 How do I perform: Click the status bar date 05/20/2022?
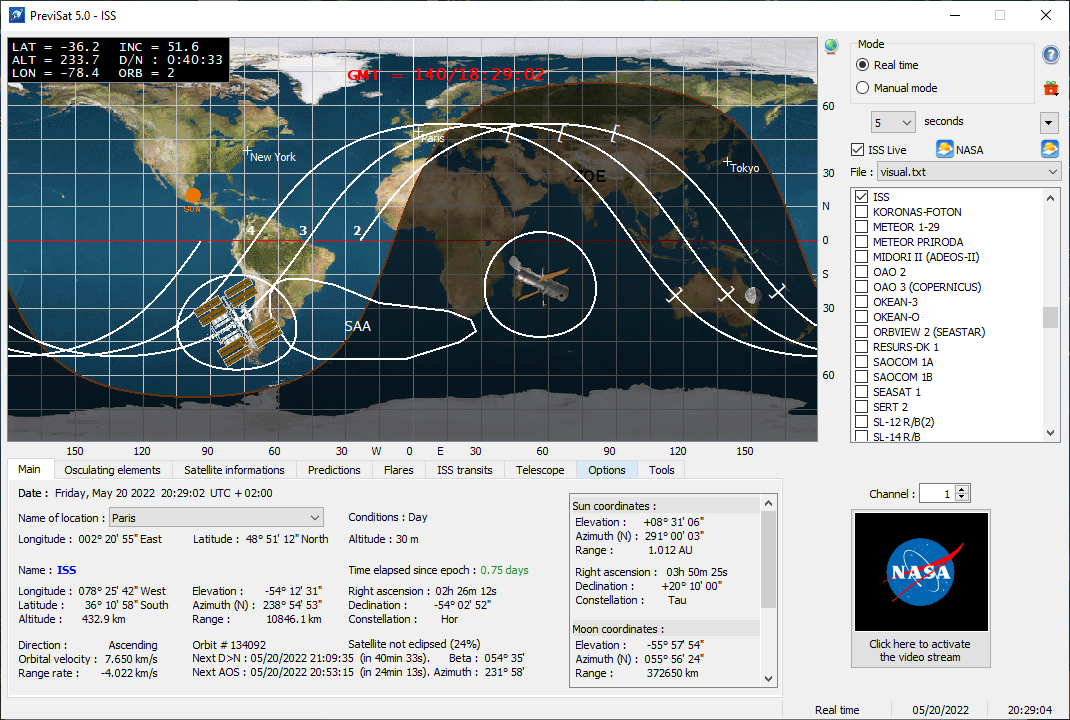coord(940,710)
